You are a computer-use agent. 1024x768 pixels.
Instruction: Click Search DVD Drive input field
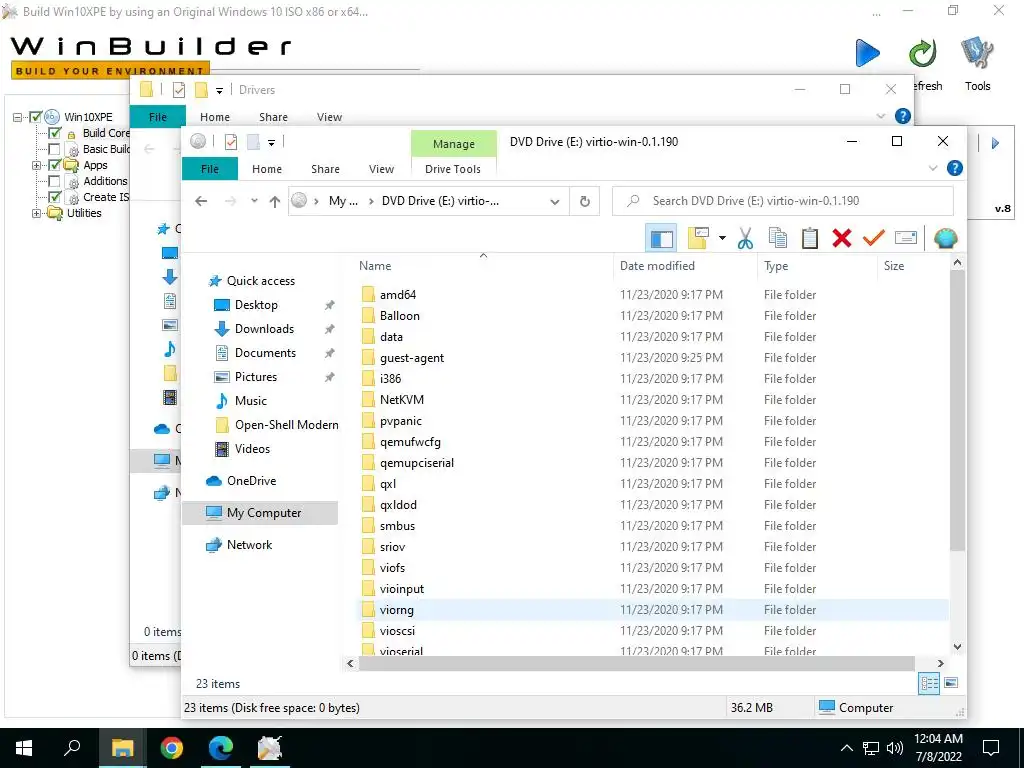[x=782, y=201]
